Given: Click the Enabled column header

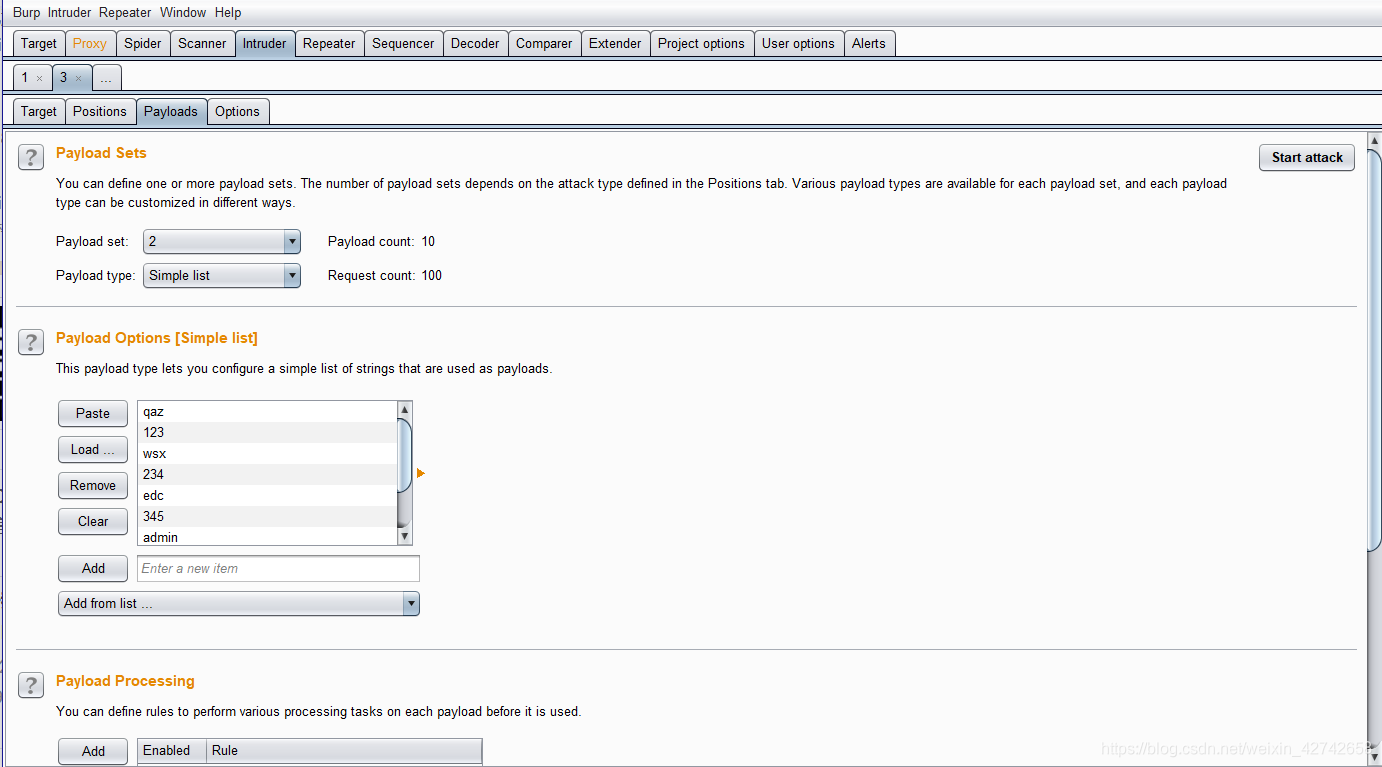Looking at the screenshot, I should point(172,750).
